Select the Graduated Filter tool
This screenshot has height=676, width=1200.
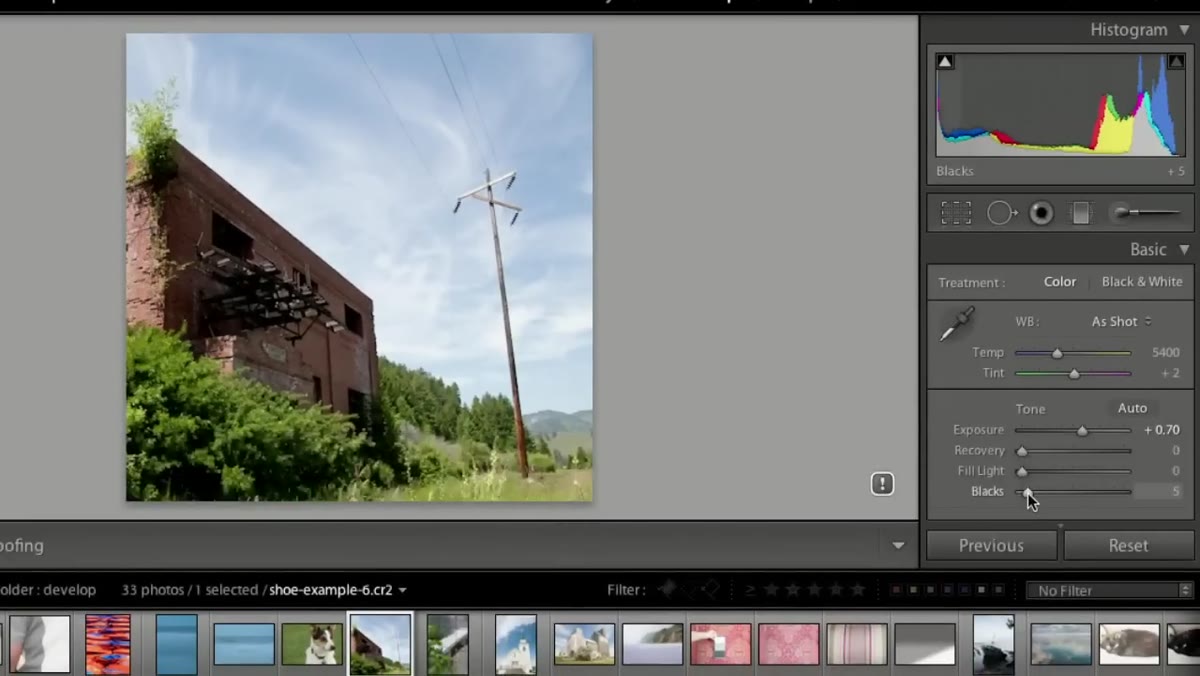click(1081, 213)
